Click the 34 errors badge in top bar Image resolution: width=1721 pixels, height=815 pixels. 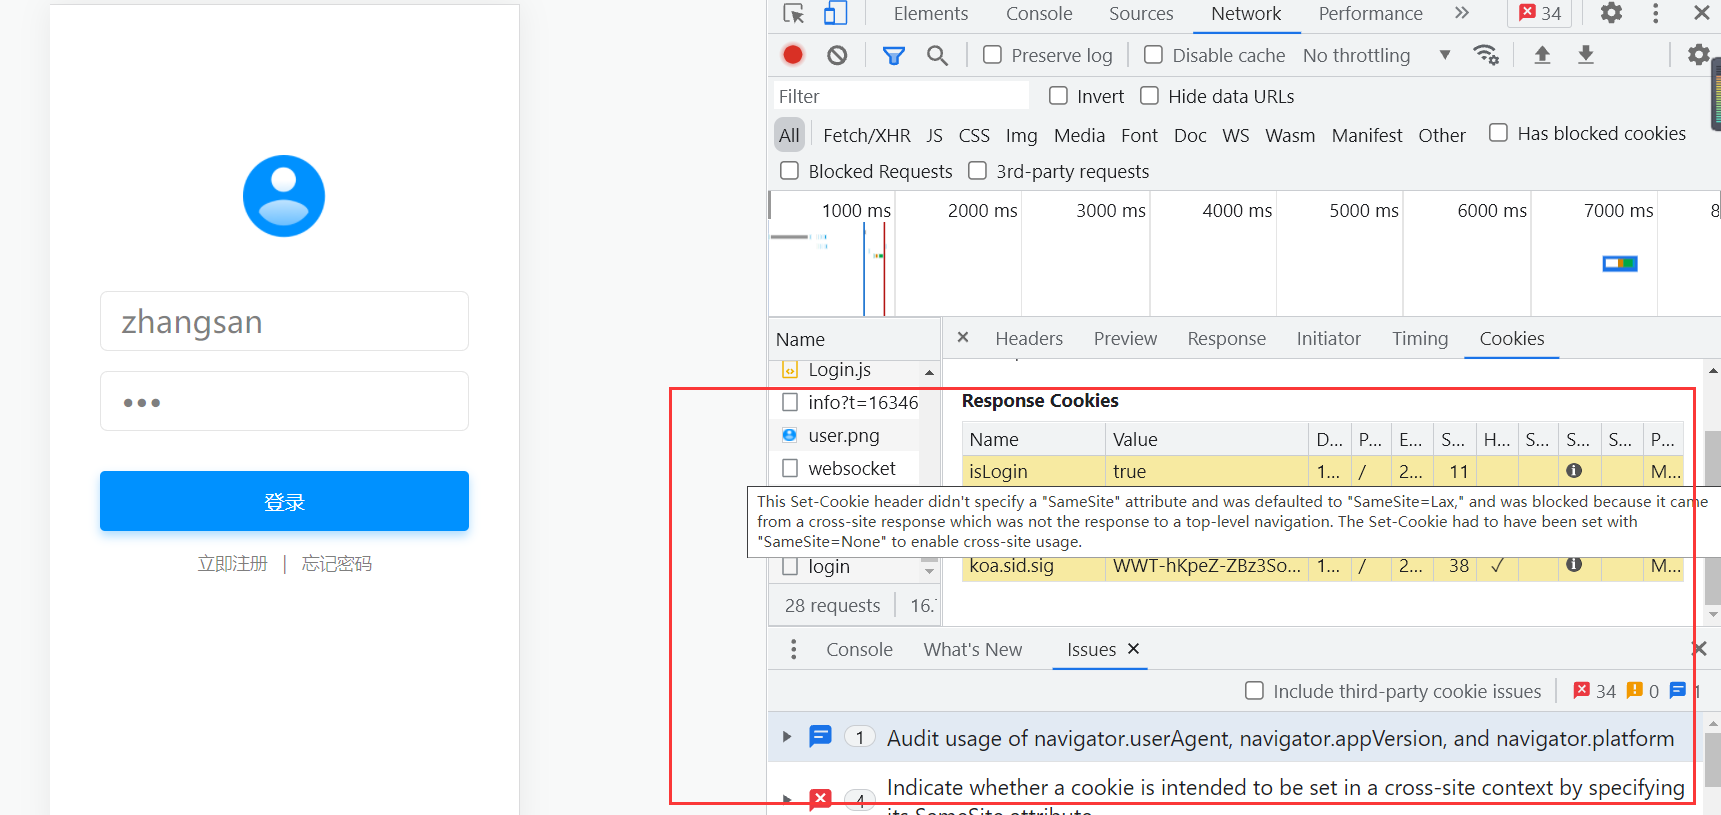tap(1540, 13)
